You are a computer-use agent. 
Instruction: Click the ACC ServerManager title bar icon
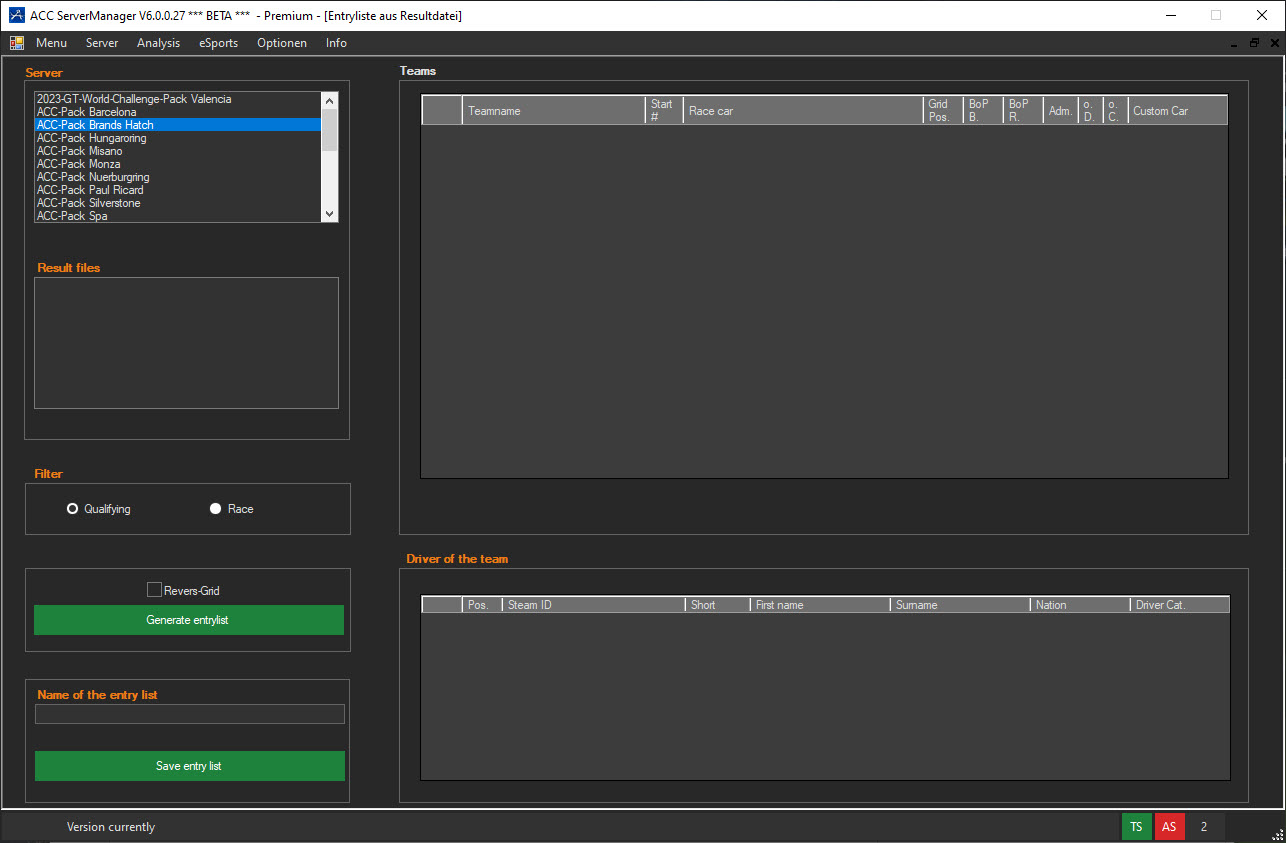click(16, 15)
